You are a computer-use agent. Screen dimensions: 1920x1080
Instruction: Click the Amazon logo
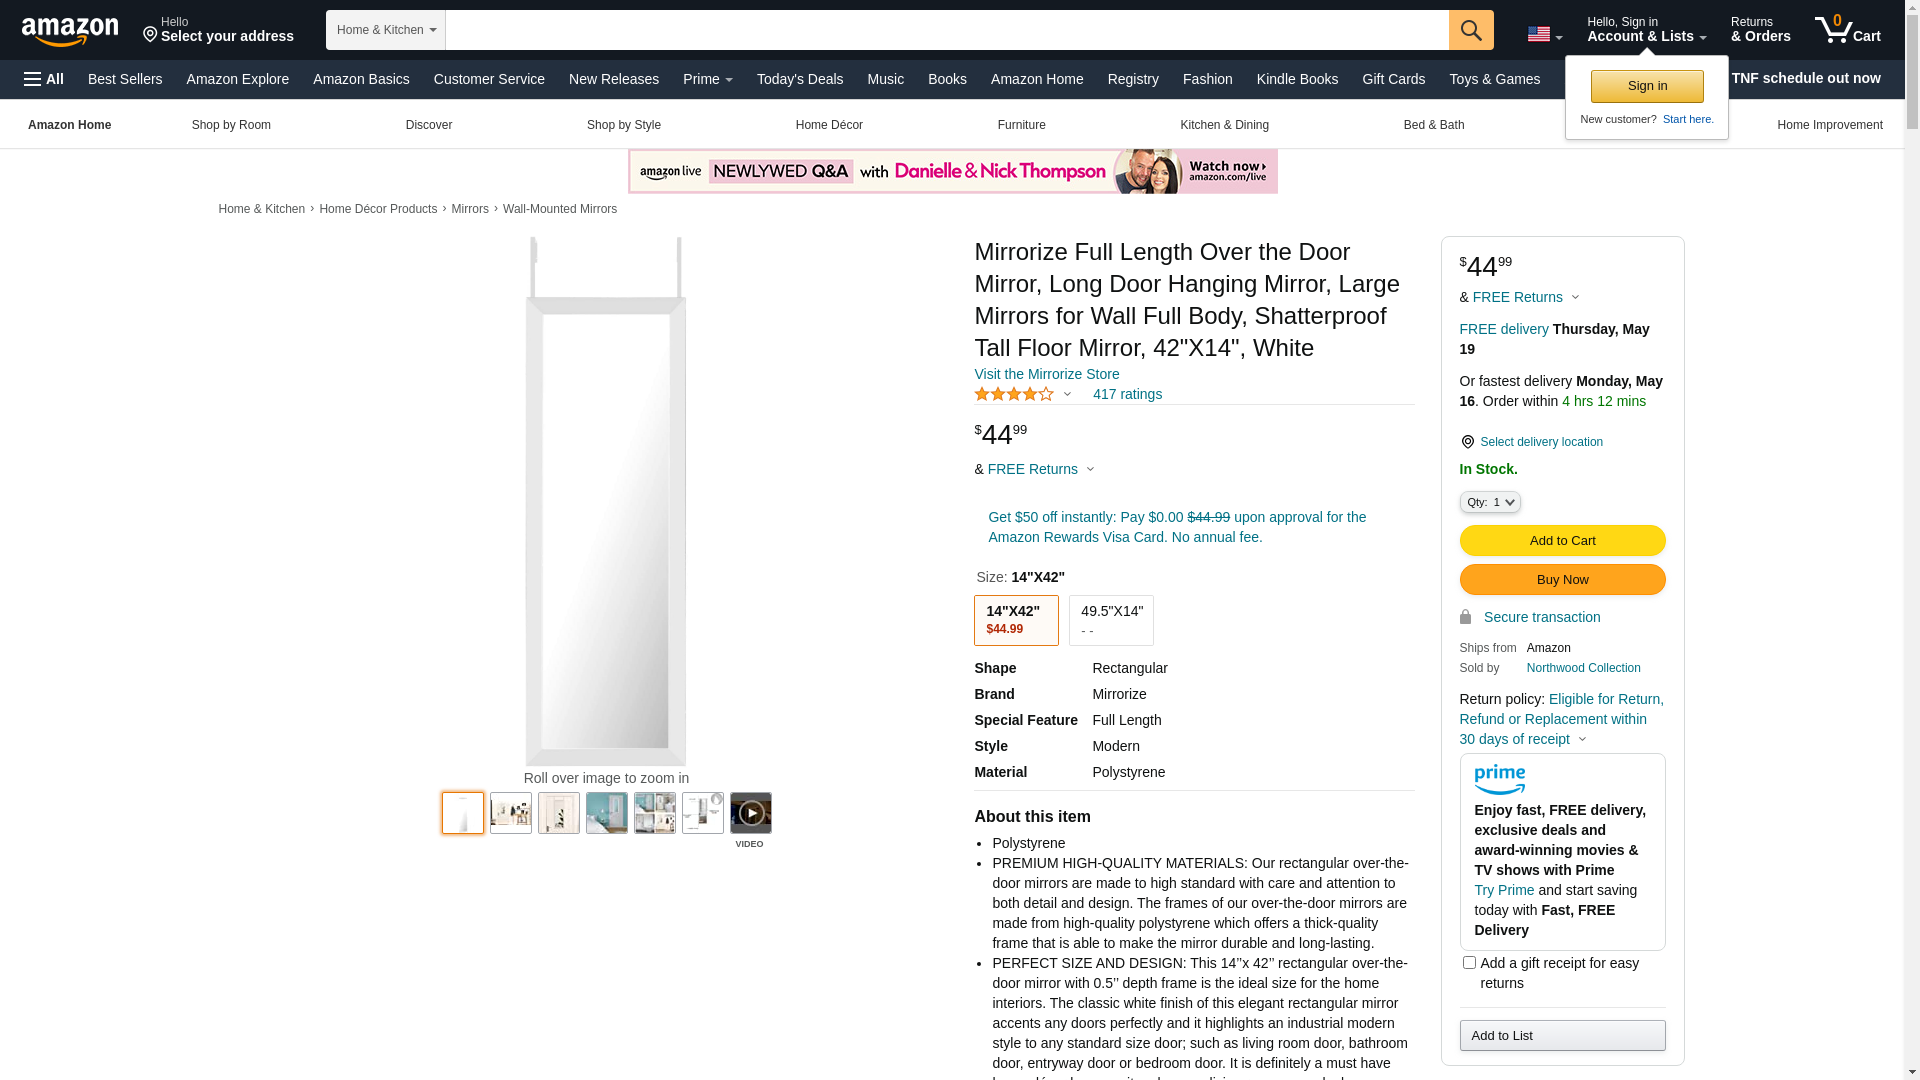[x=70, y=31]
